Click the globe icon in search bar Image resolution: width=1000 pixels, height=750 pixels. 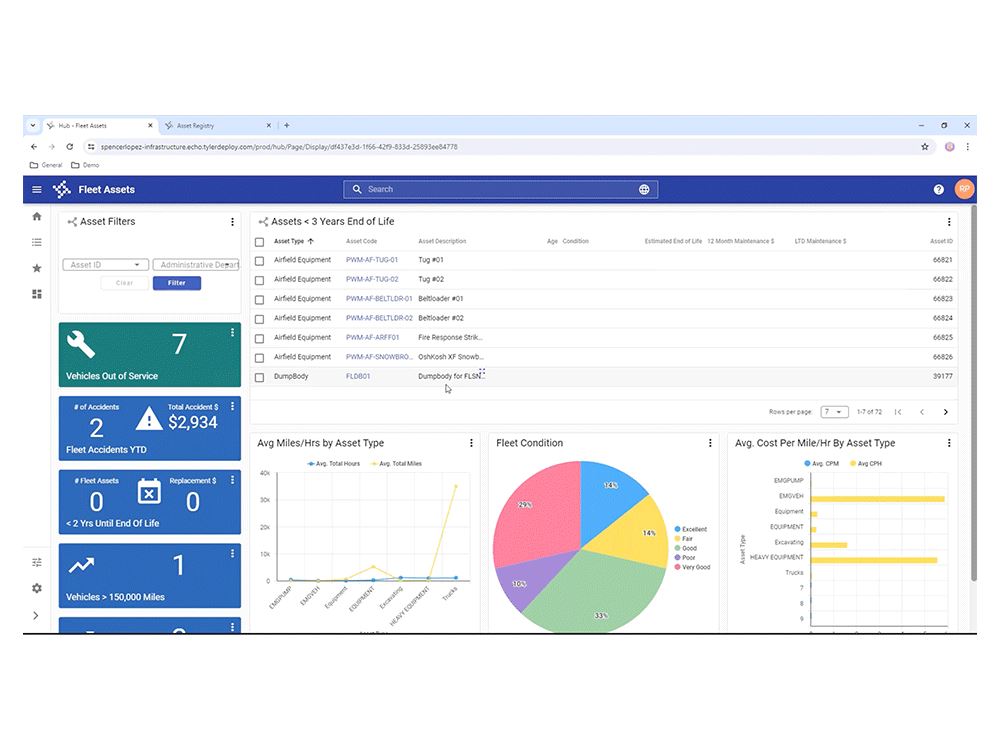pos(644,189)
